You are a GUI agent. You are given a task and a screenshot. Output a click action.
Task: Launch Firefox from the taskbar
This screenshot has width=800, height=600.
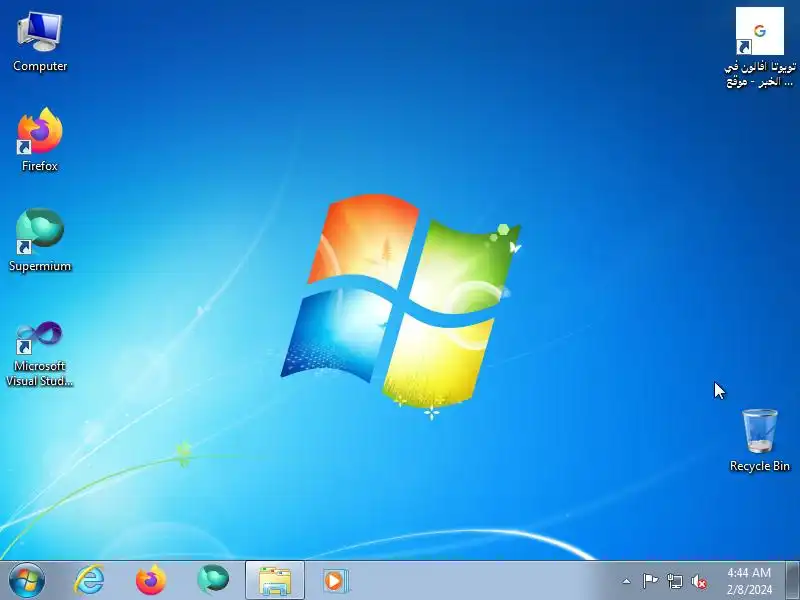151,581
